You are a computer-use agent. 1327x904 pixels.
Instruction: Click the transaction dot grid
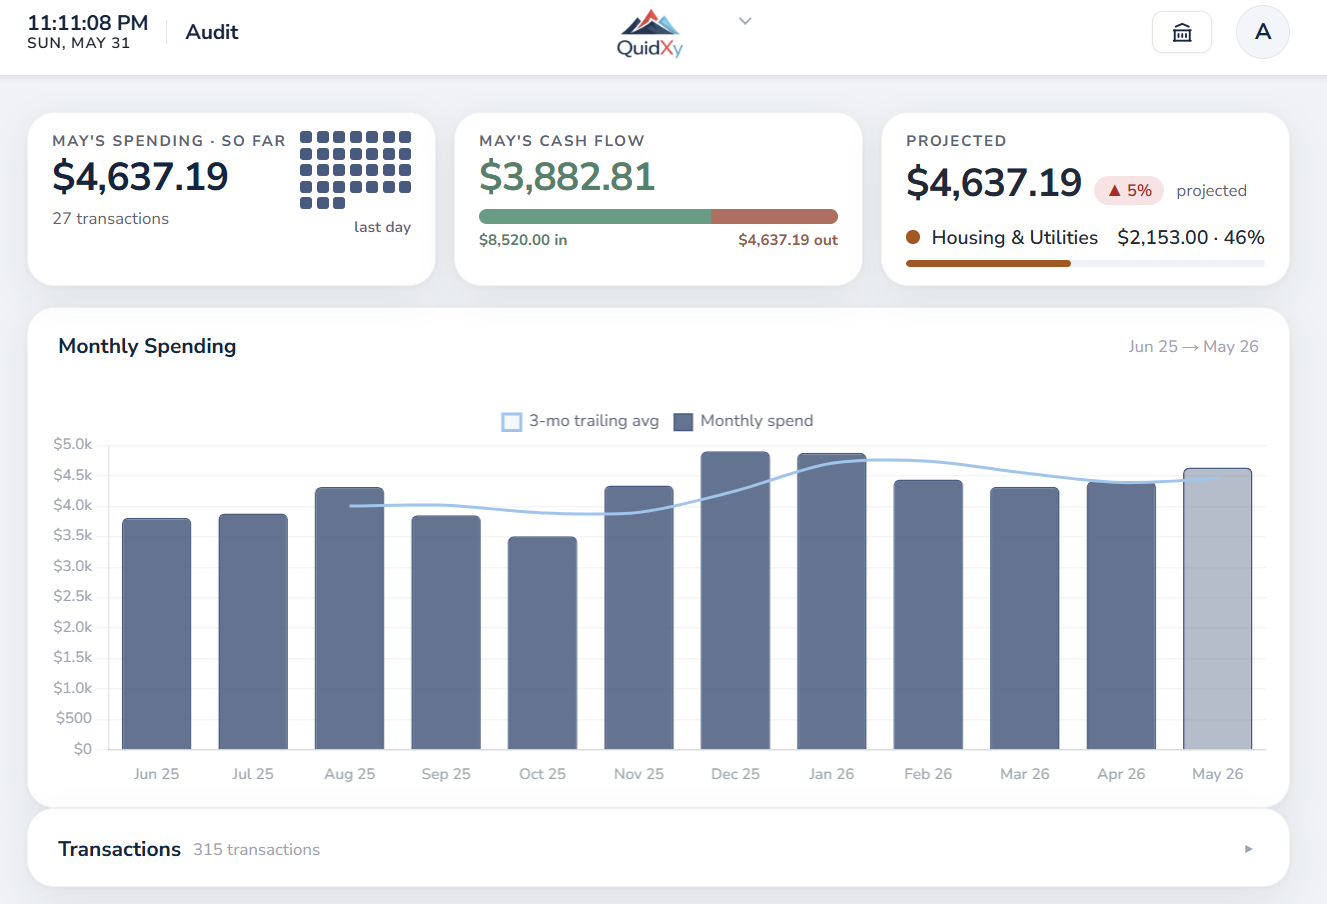coord(355,170)
